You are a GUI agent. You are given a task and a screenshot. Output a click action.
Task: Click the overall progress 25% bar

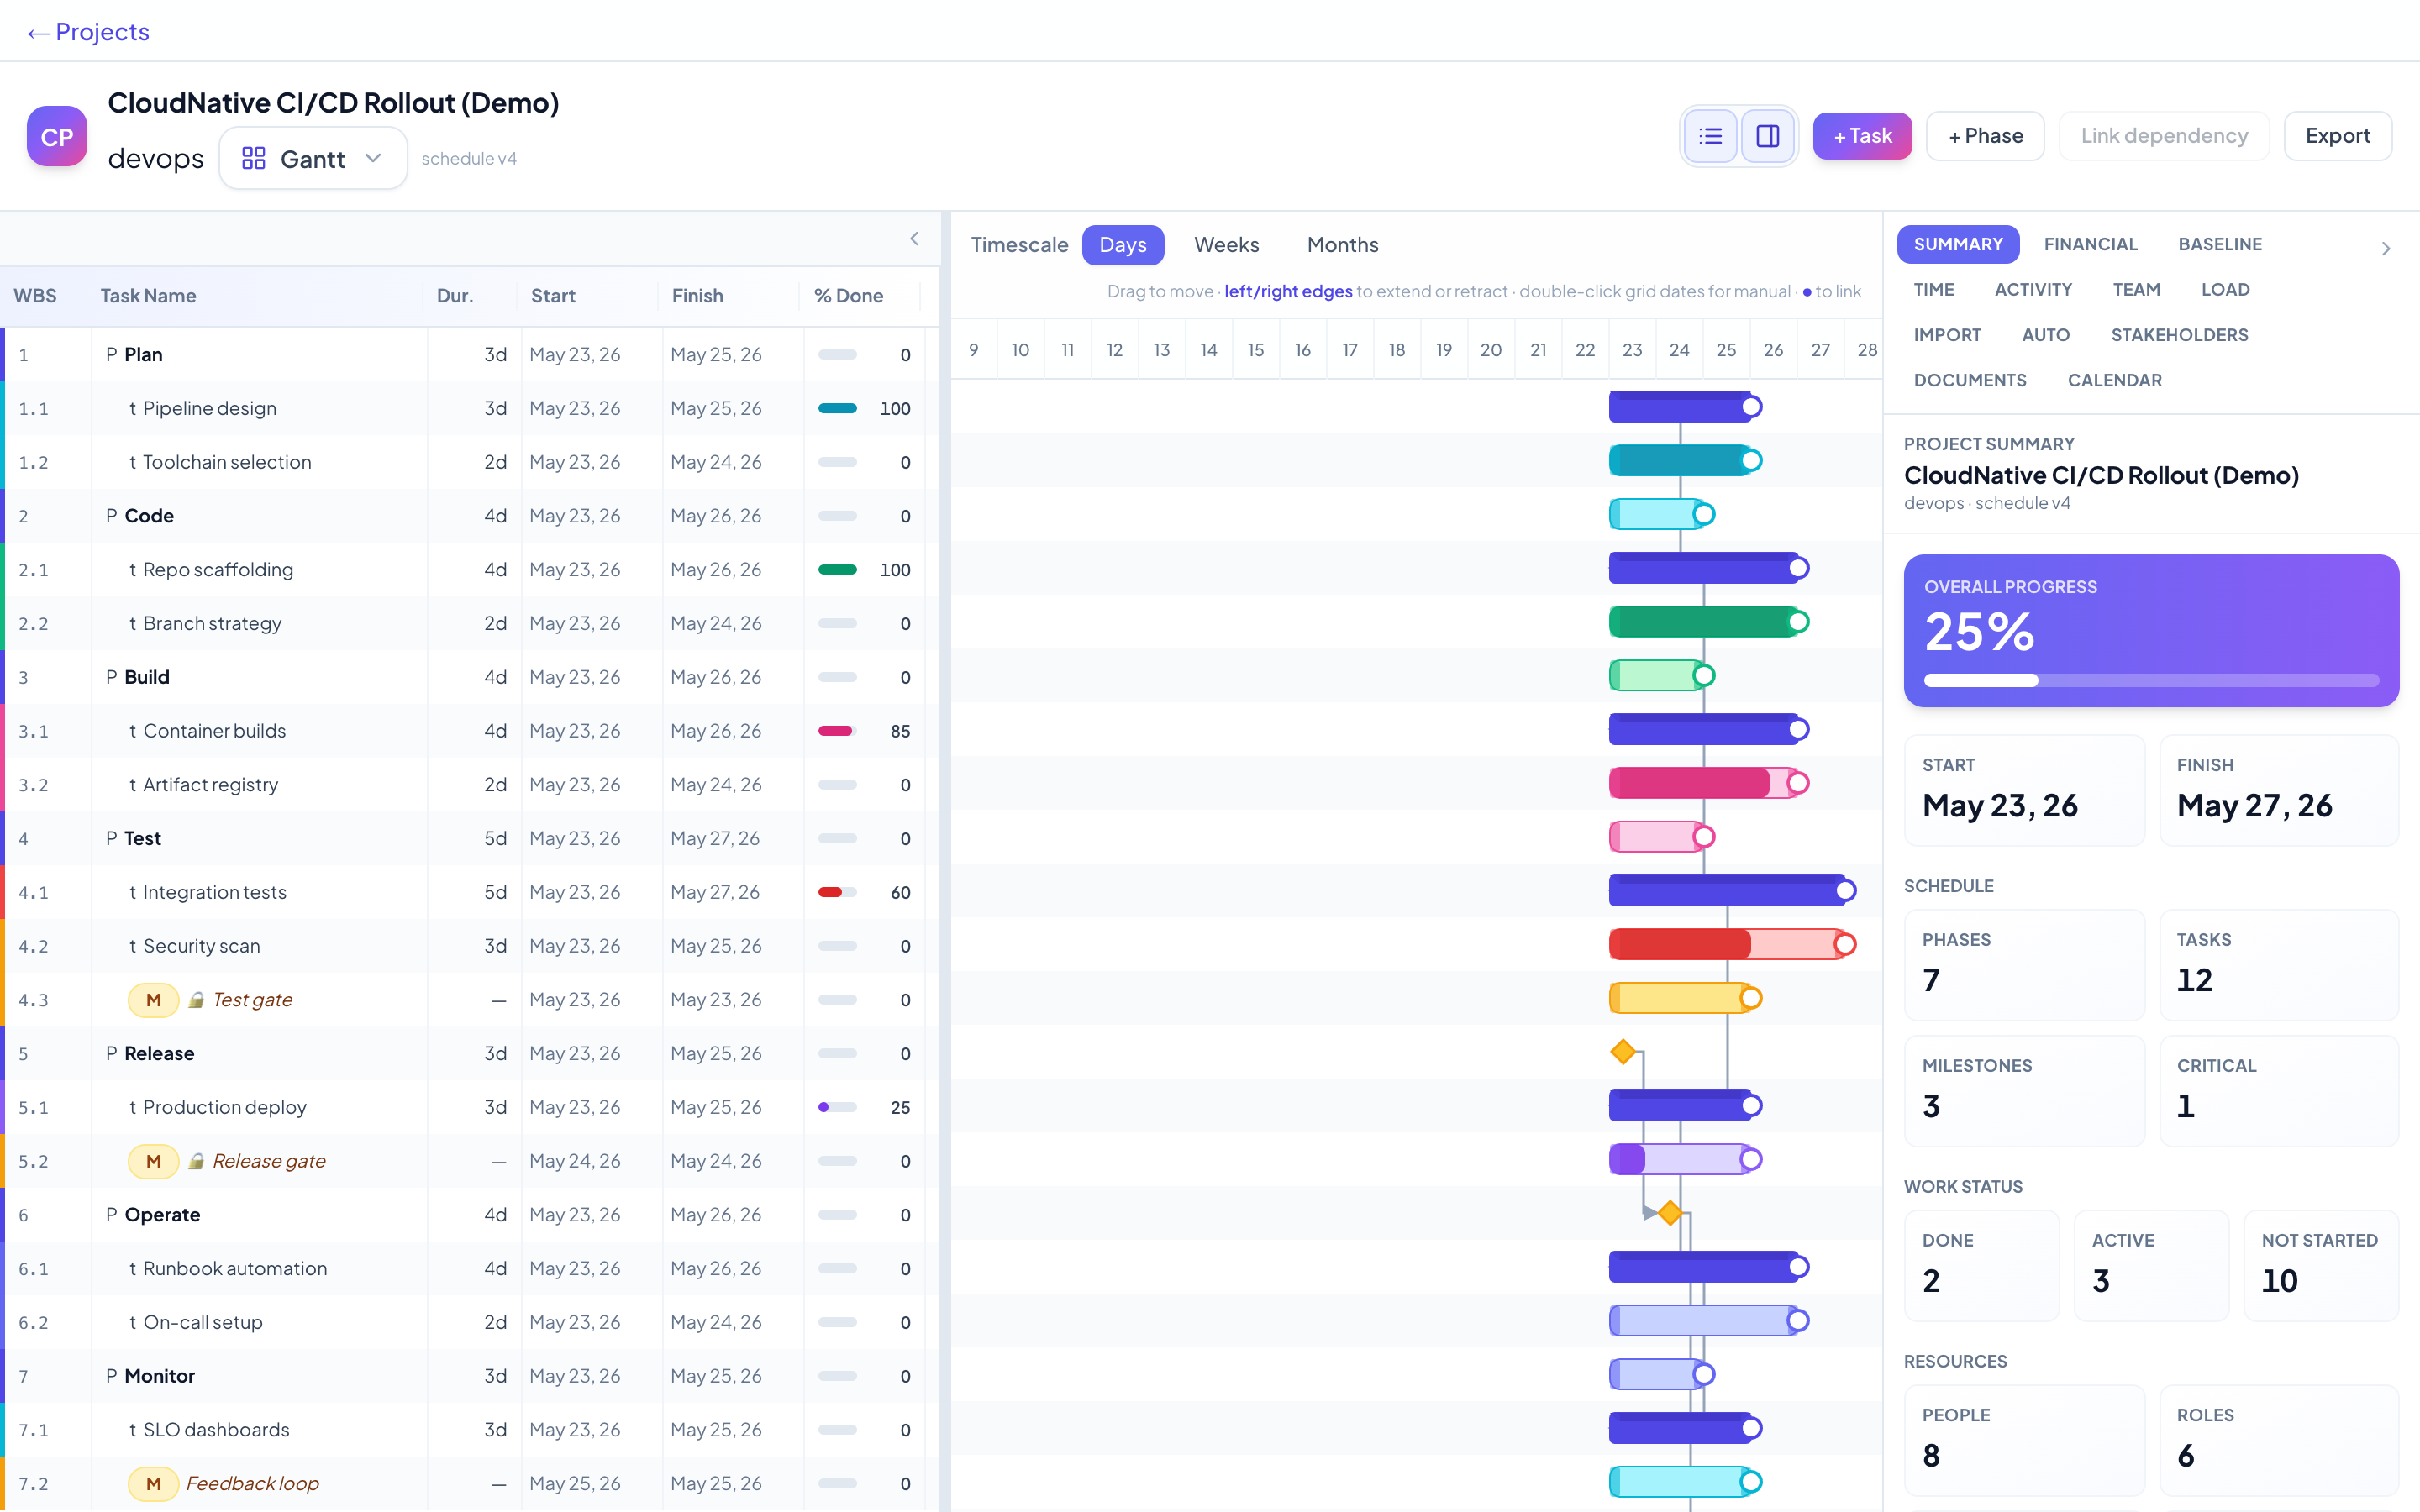[2151, 680]
